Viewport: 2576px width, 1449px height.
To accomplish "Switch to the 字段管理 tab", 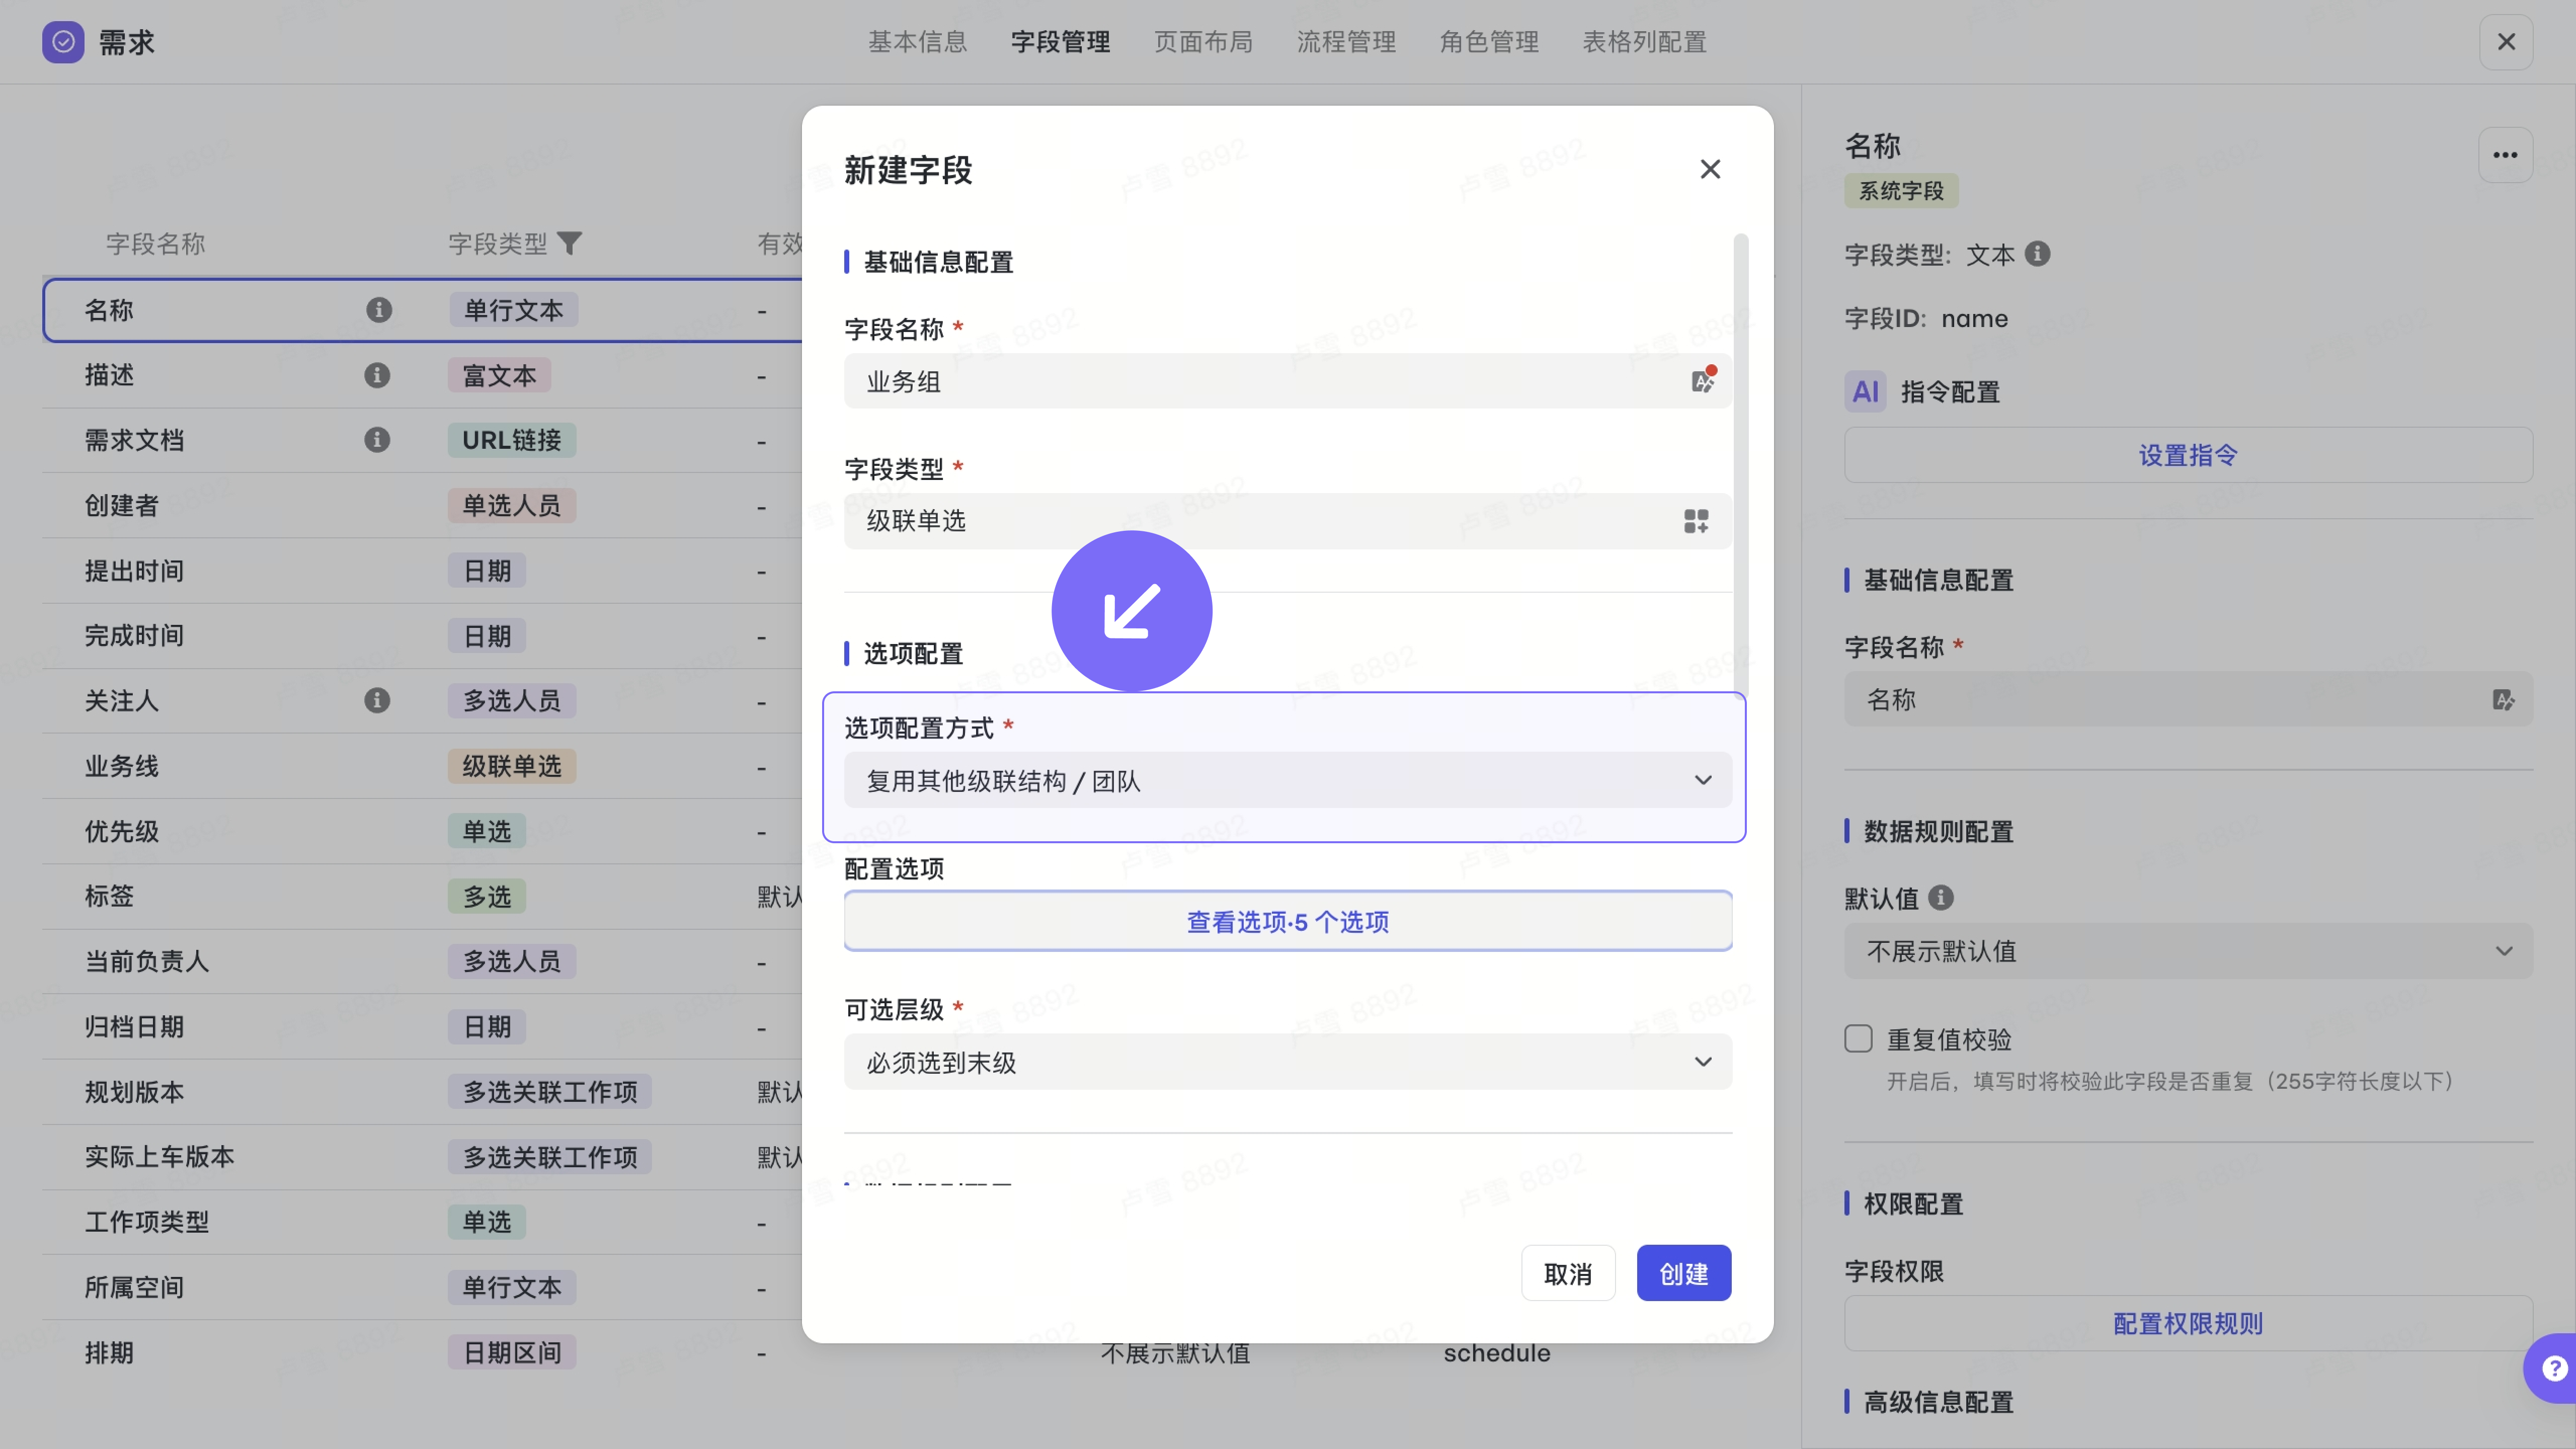I will (x=1060, y=42).
